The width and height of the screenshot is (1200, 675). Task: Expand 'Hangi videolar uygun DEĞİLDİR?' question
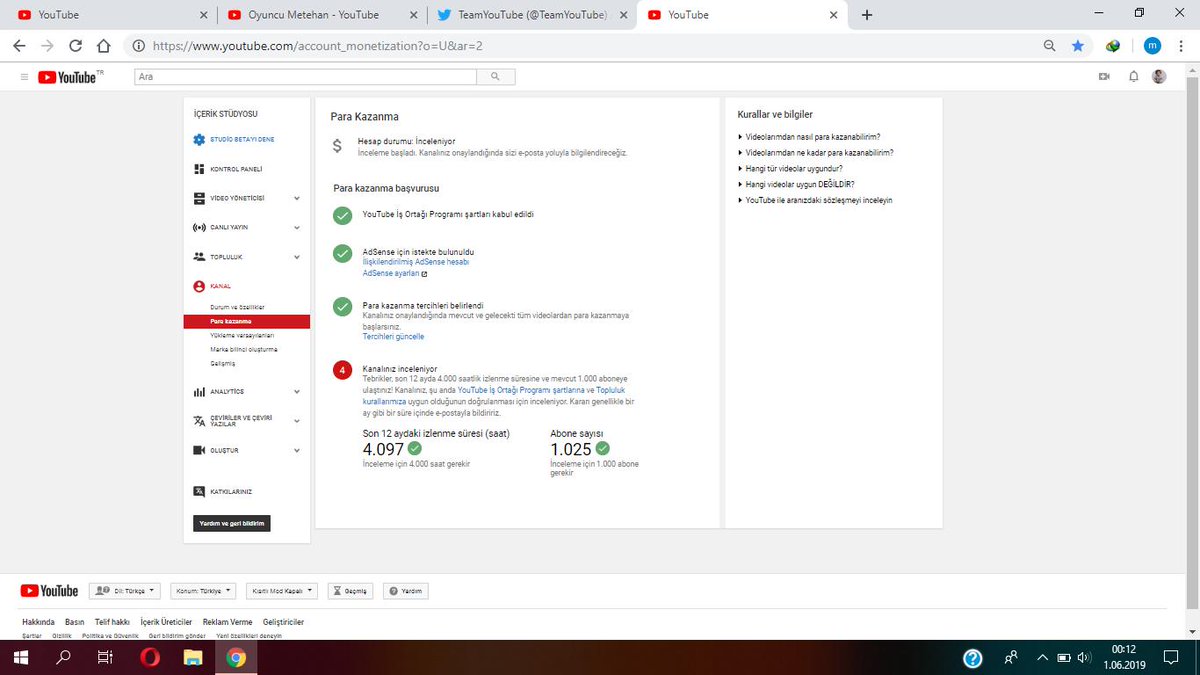point(799,184)
